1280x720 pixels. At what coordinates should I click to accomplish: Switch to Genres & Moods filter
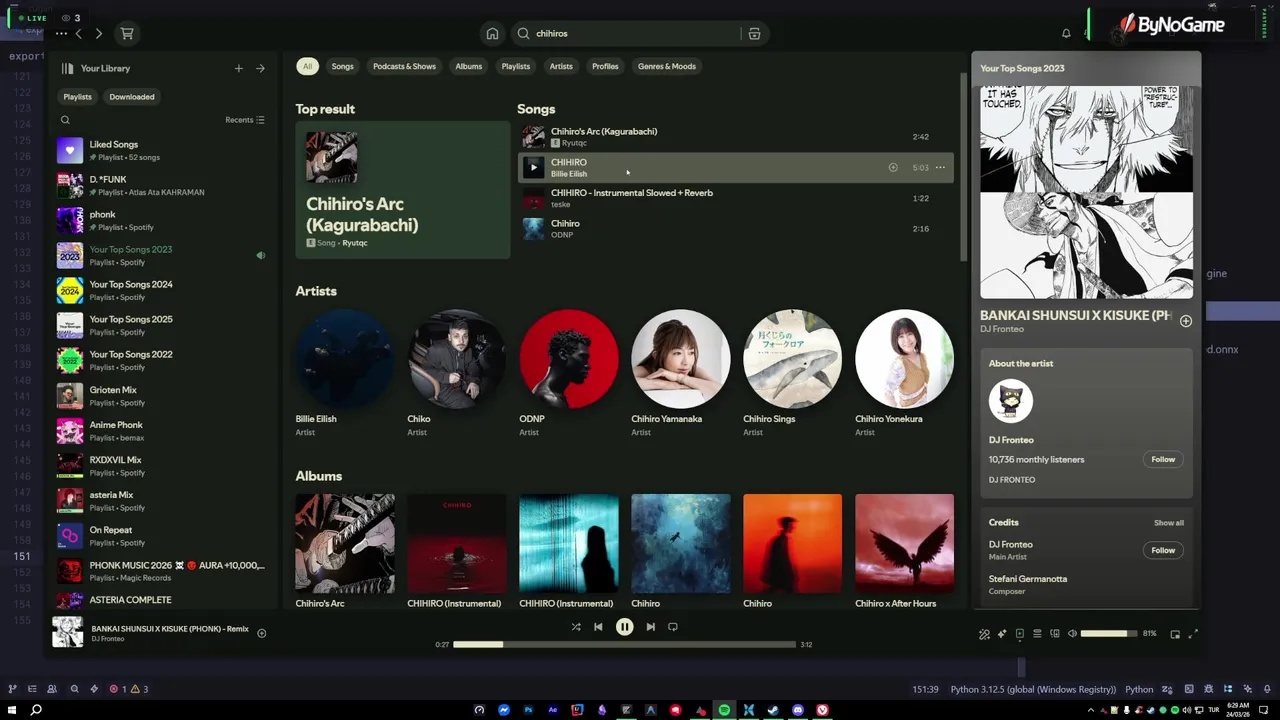coord(667,66)
